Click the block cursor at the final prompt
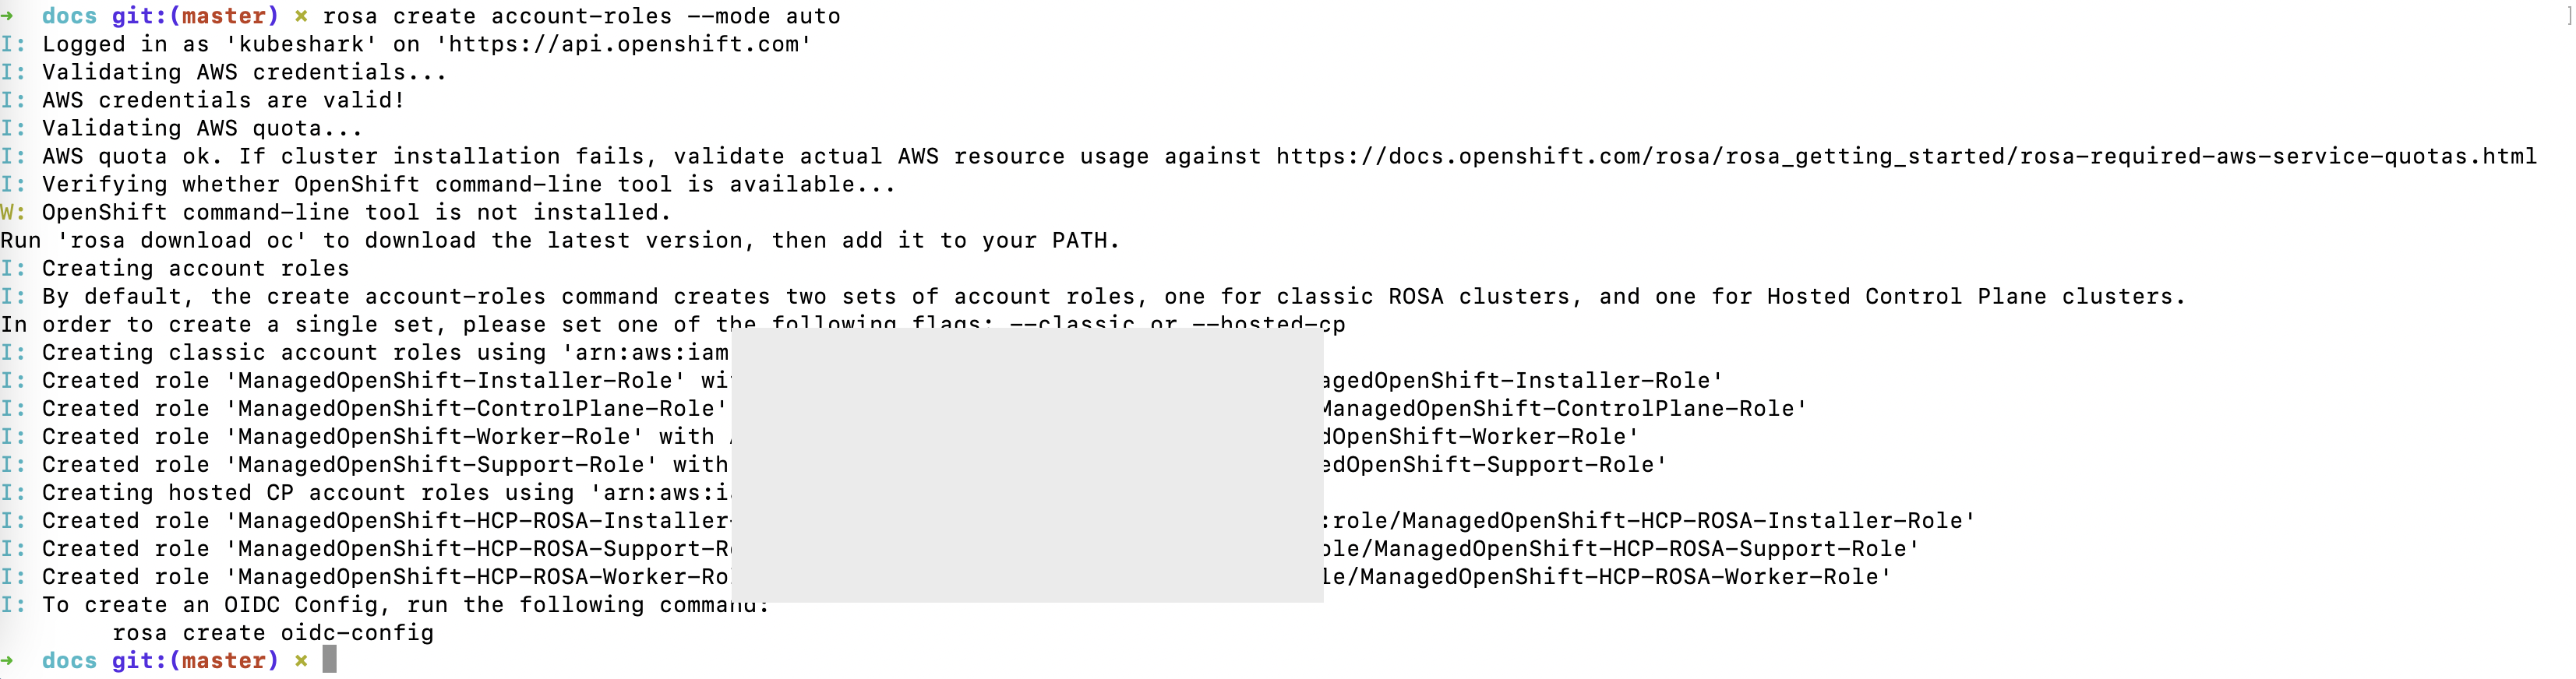 coord(329,660)
